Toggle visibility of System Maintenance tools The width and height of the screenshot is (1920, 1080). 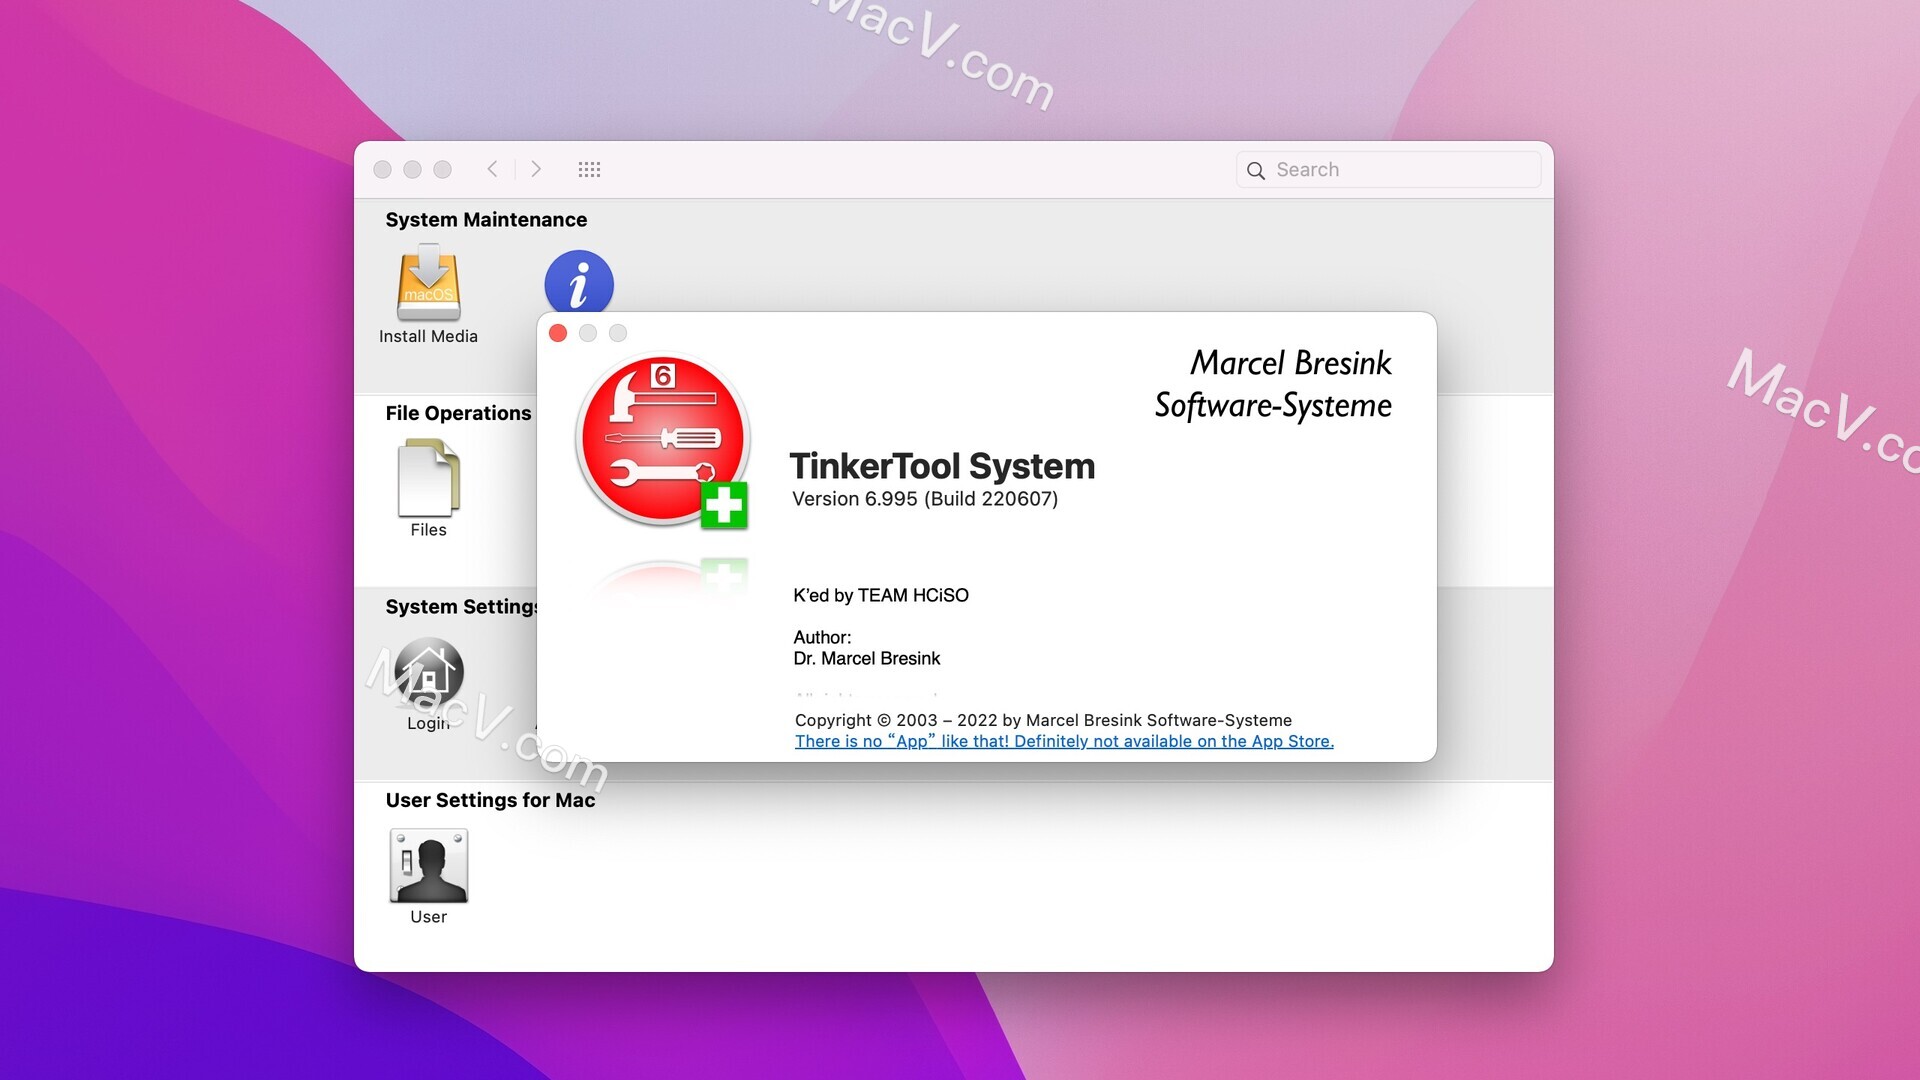[485, 219]
